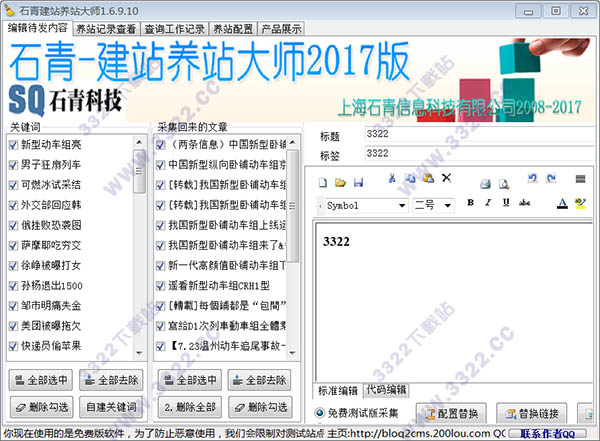This screenshot has width=600, height=441.
Task: Click the font color A dropdown icon
Action: 562,203
